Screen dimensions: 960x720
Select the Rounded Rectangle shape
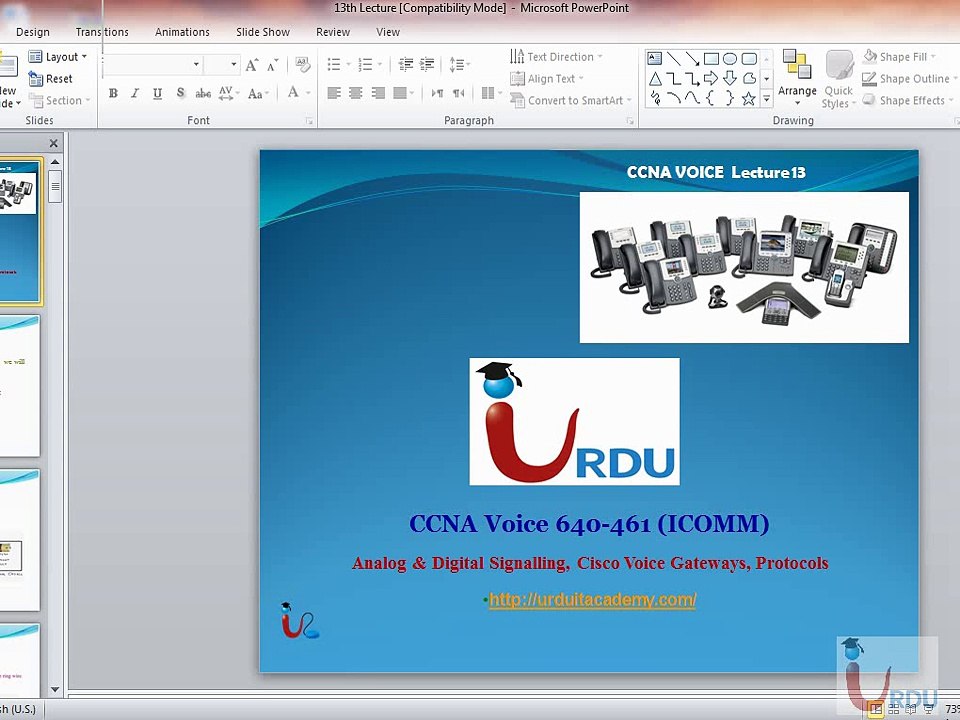coord(749,59)
